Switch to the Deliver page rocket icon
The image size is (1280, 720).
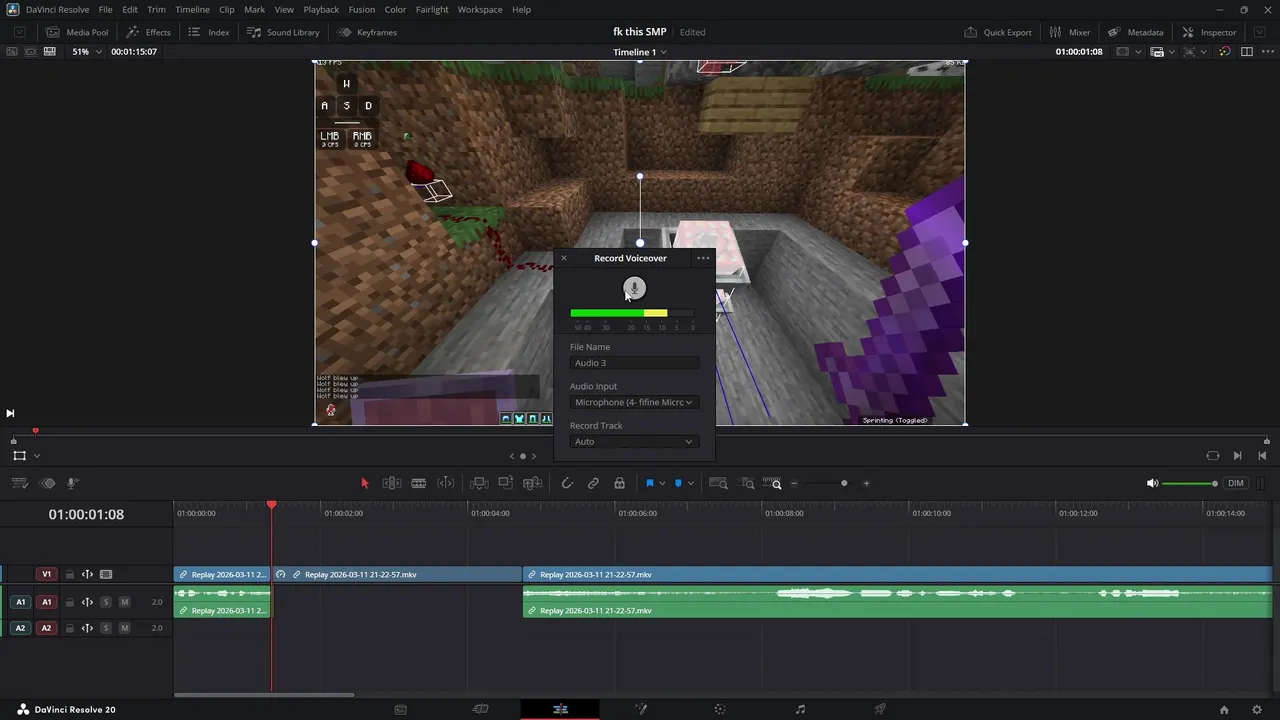click(x=880, y=709)
